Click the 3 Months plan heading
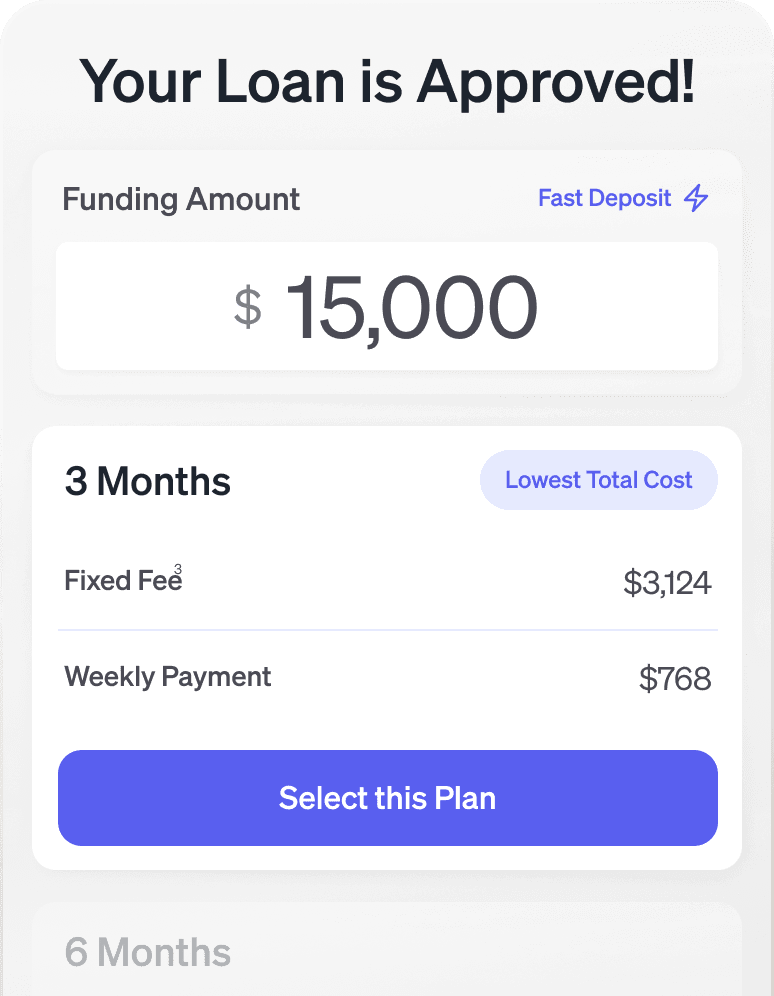 pos(148,482)
